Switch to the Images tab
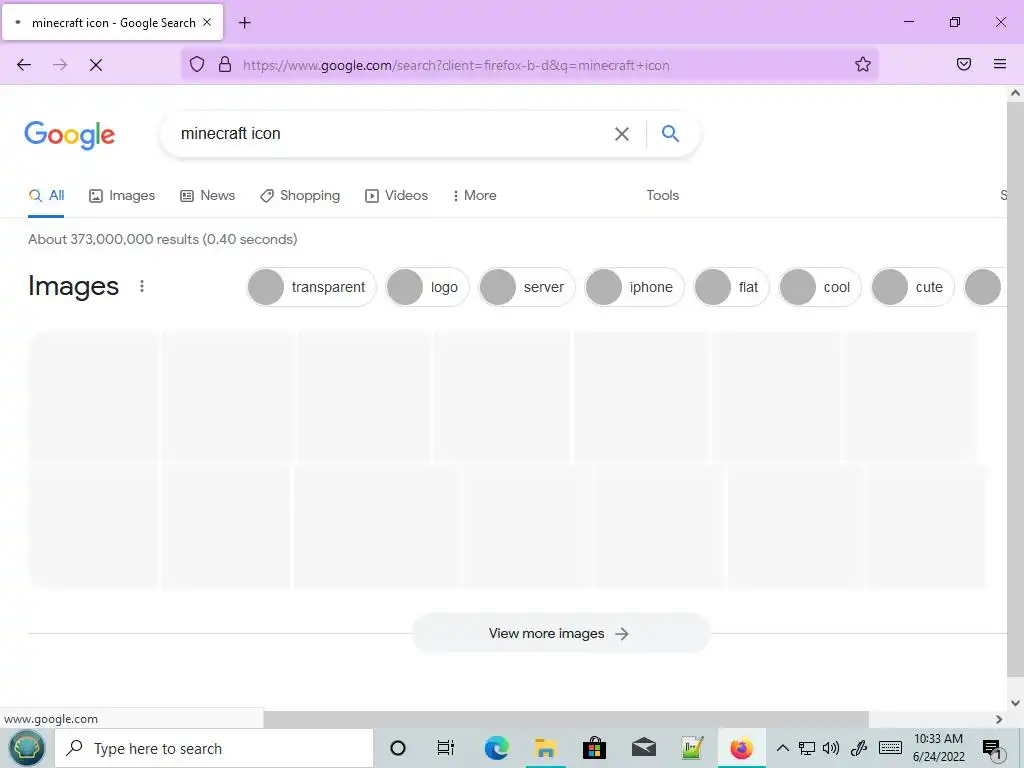 tap(122, 195)
